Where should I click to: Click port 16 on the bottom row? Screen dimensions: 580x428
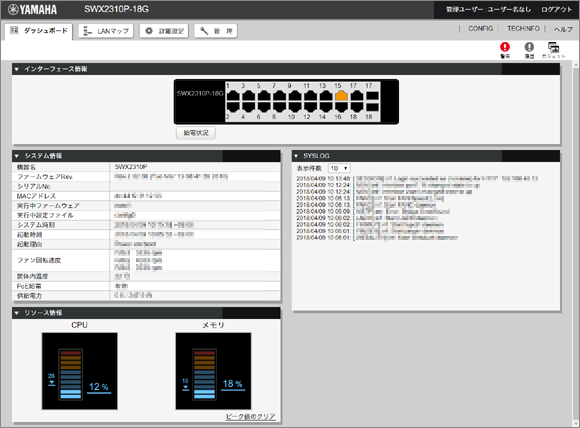[341, 107]
